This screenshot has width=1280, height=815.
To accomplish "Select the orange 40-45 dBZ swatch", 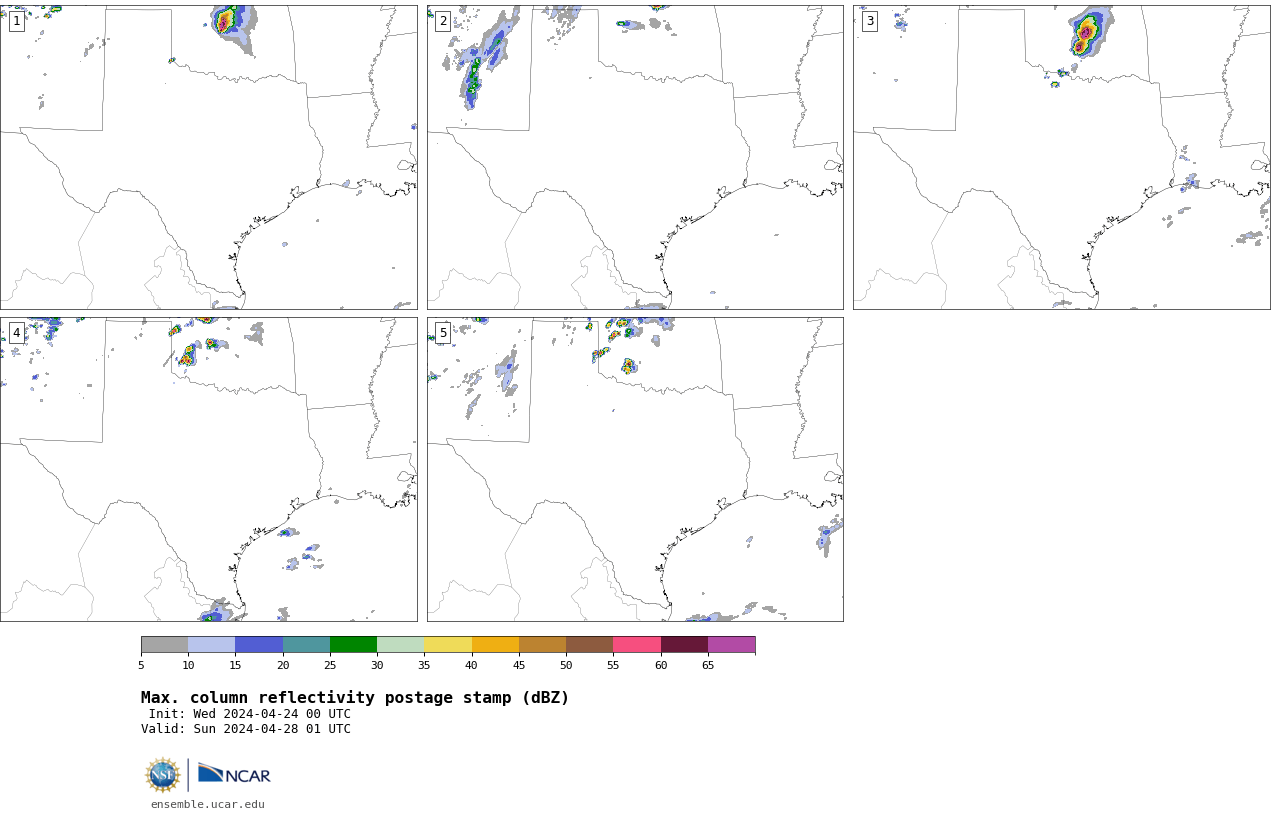I will (x=495, y=644).
